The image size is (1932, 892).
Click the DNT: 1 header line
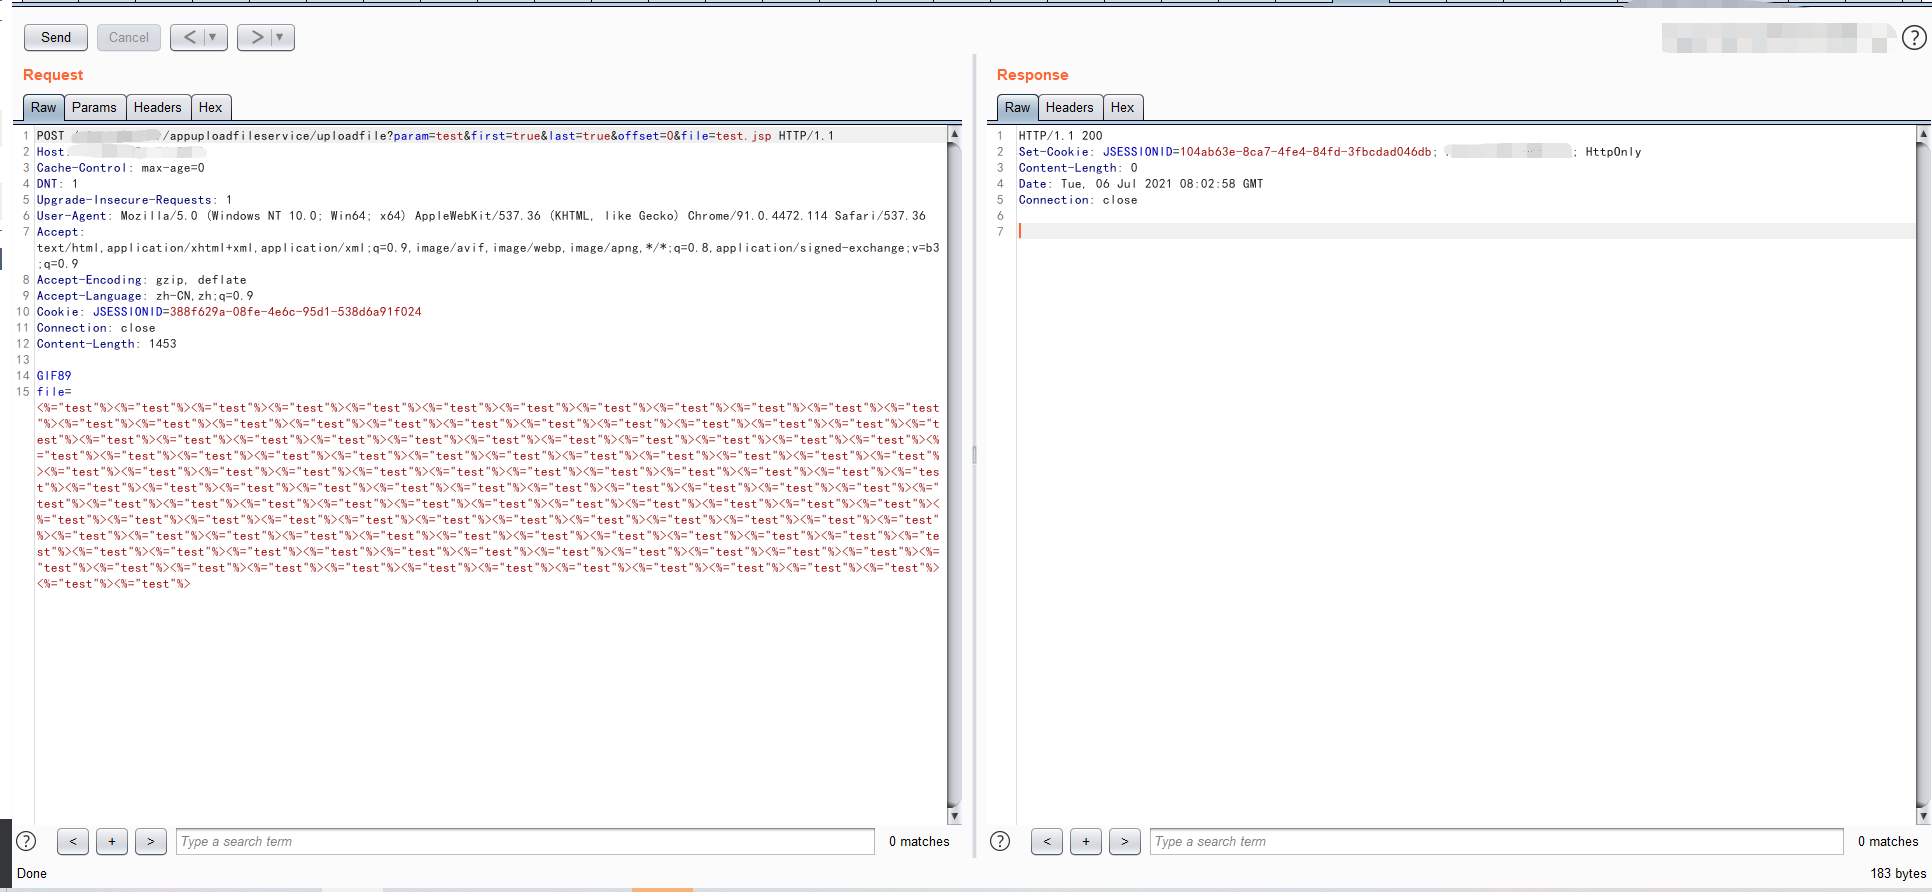[57, 184]
